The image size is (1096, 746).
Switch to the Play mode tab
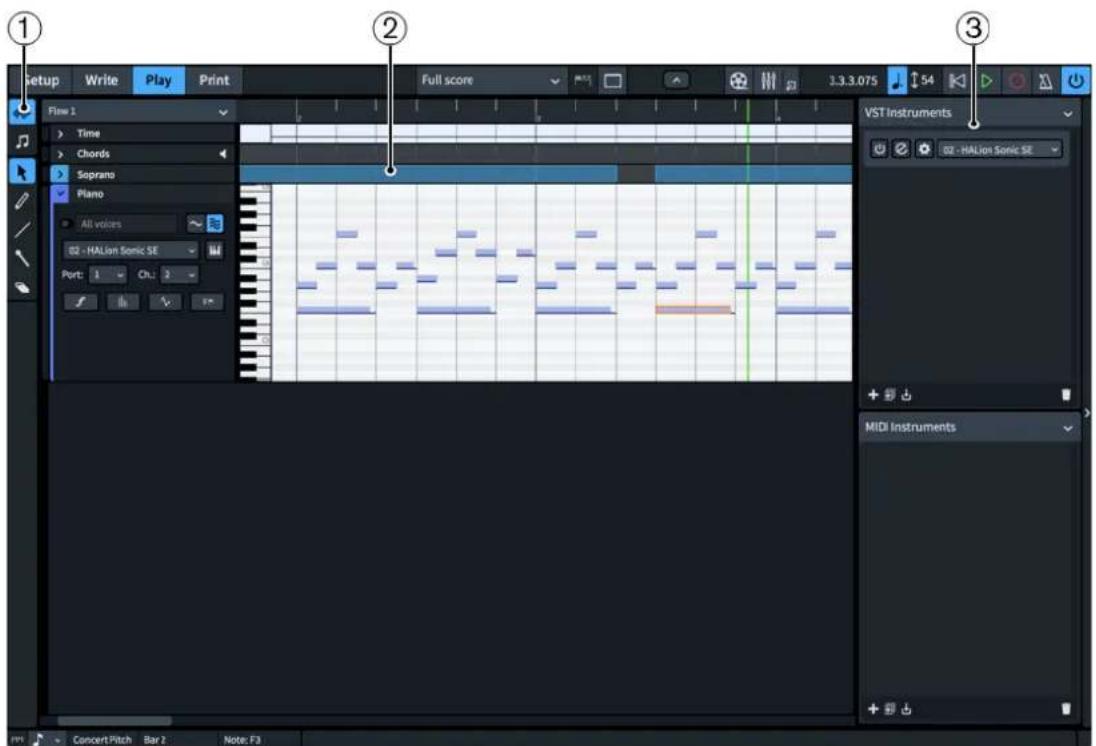point(159,80)
